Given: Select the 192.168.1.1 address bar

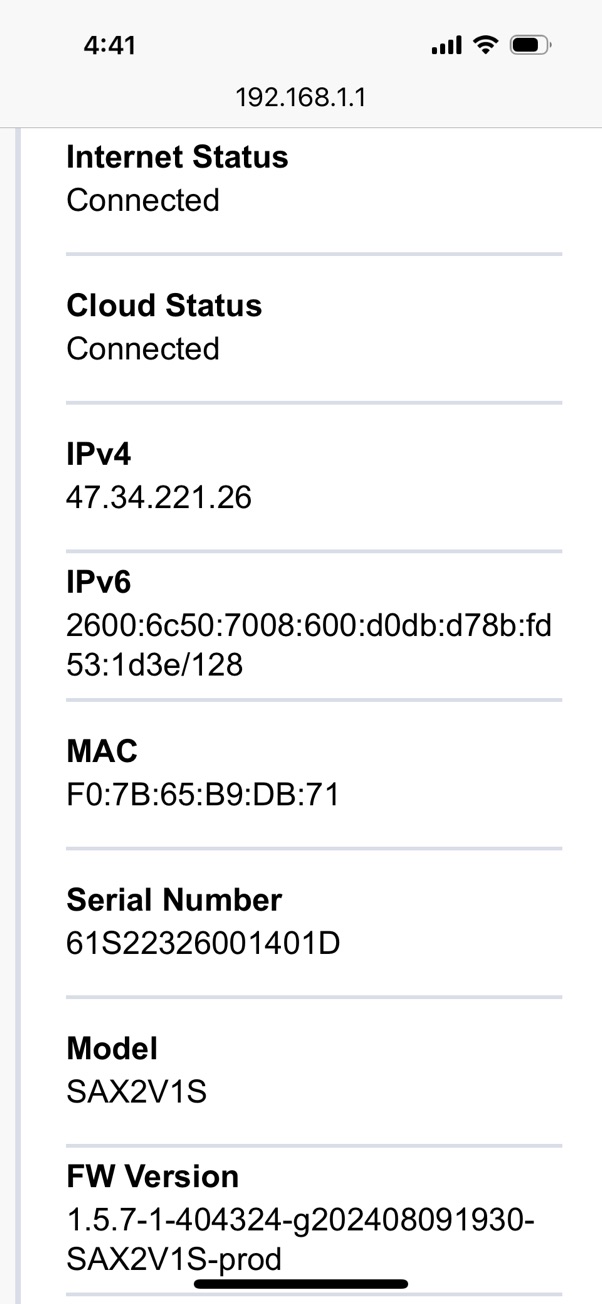Looking at the screenshot, I should point(301,97).
